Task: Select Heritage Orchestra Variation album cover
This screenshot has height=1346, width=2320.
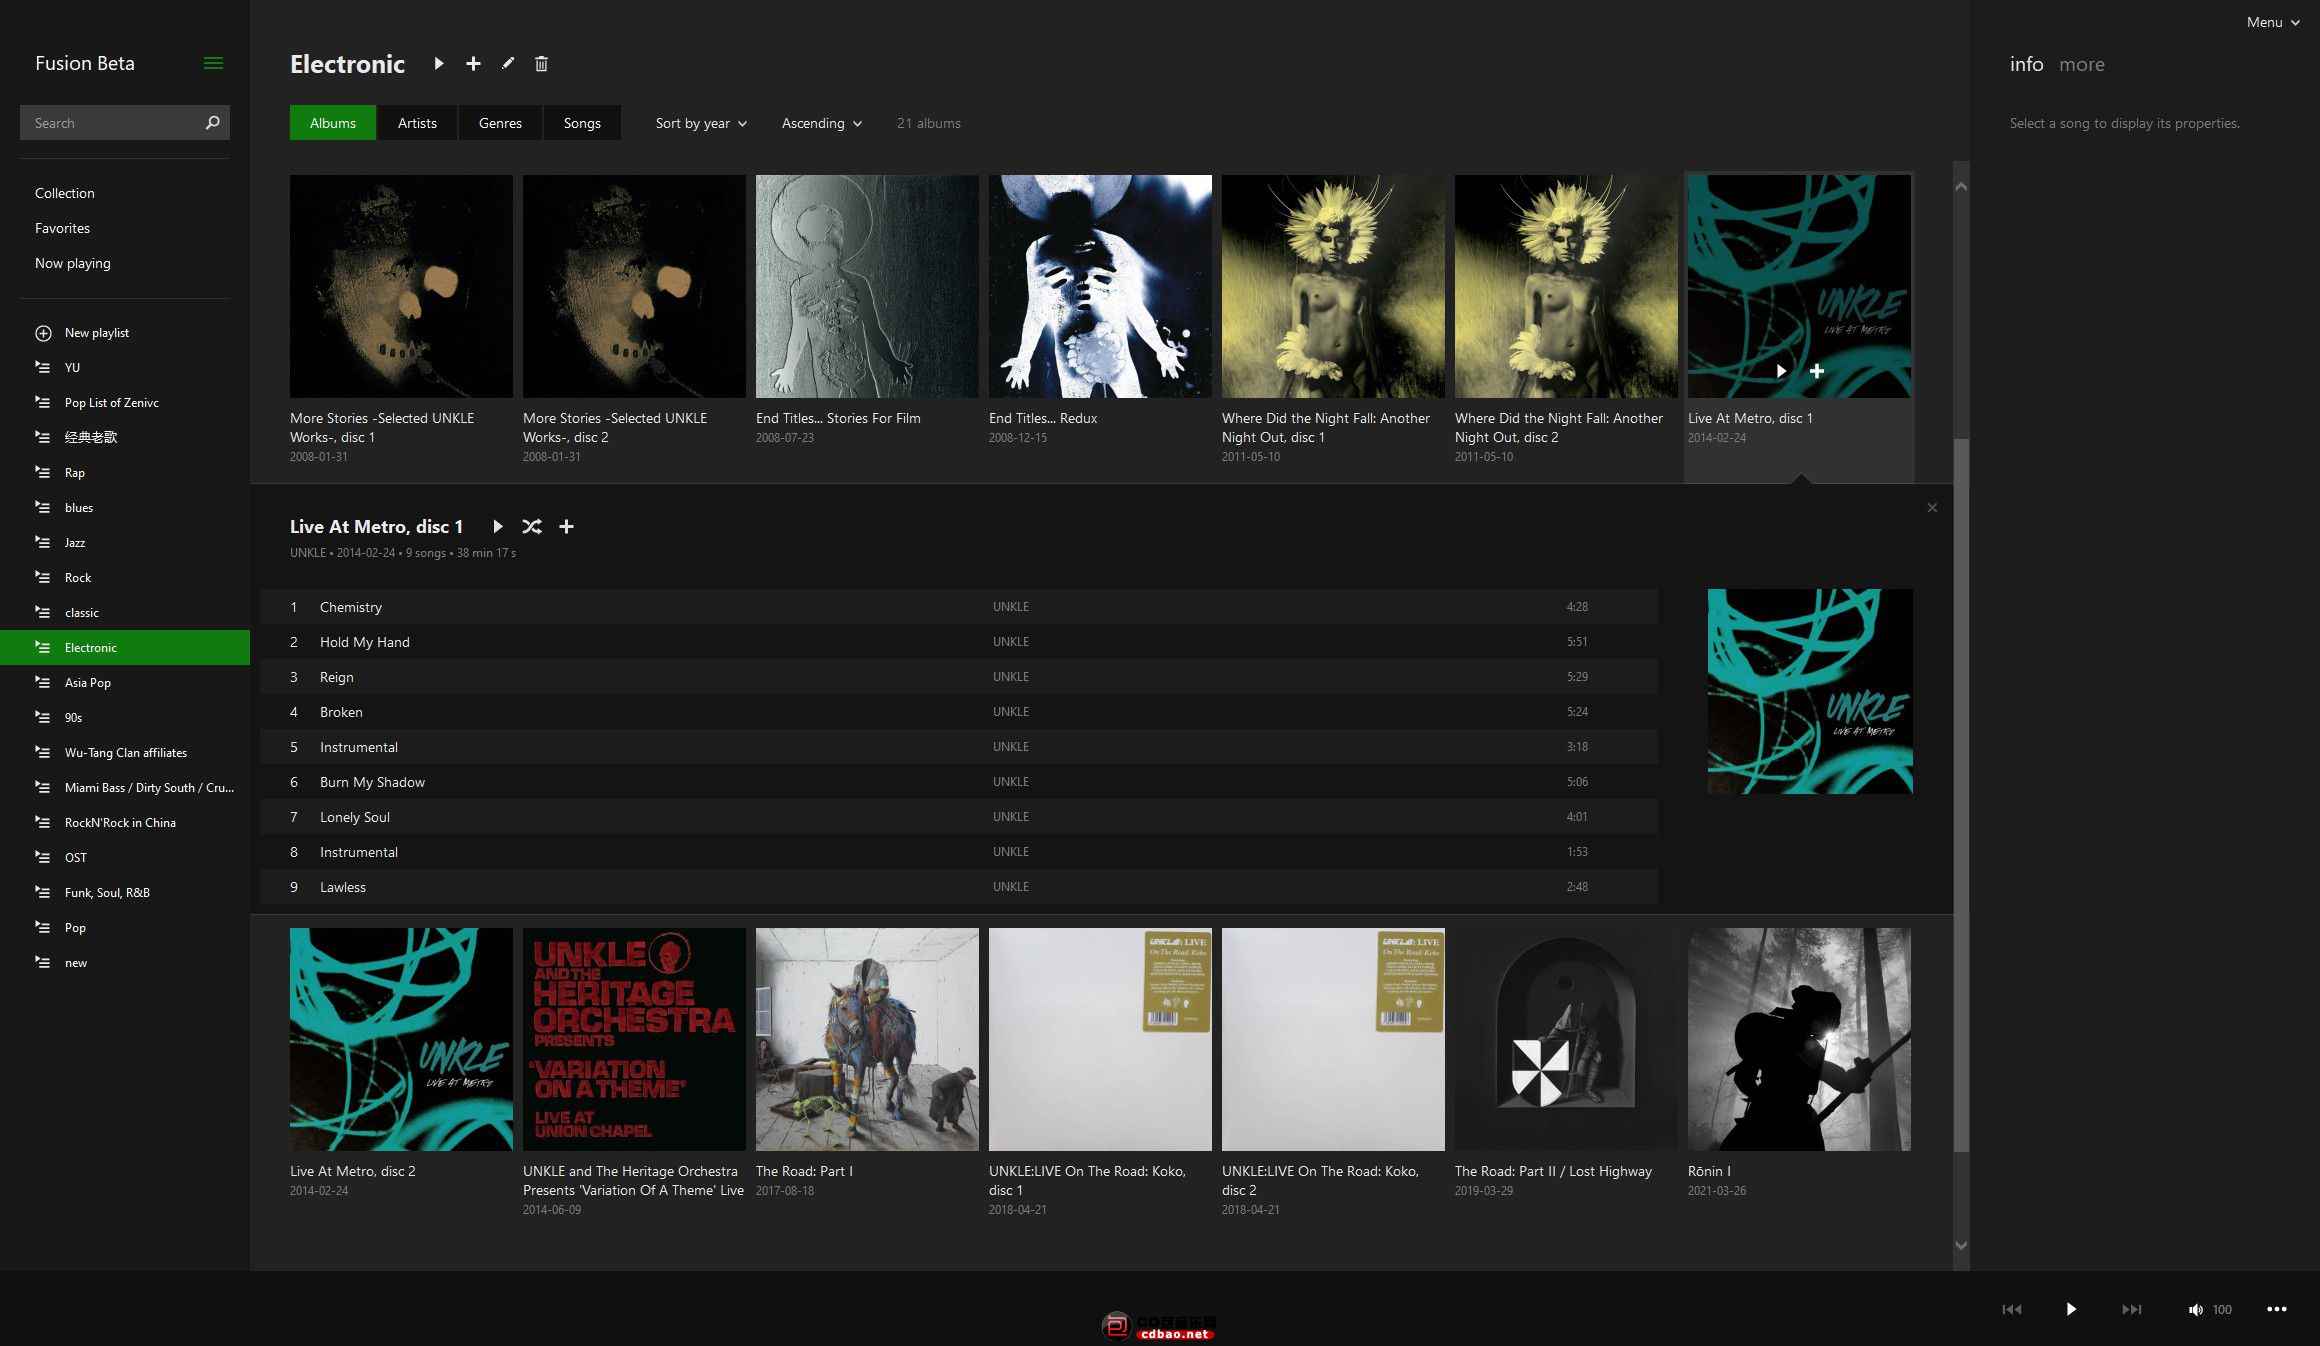Action: click(634, 1039)
